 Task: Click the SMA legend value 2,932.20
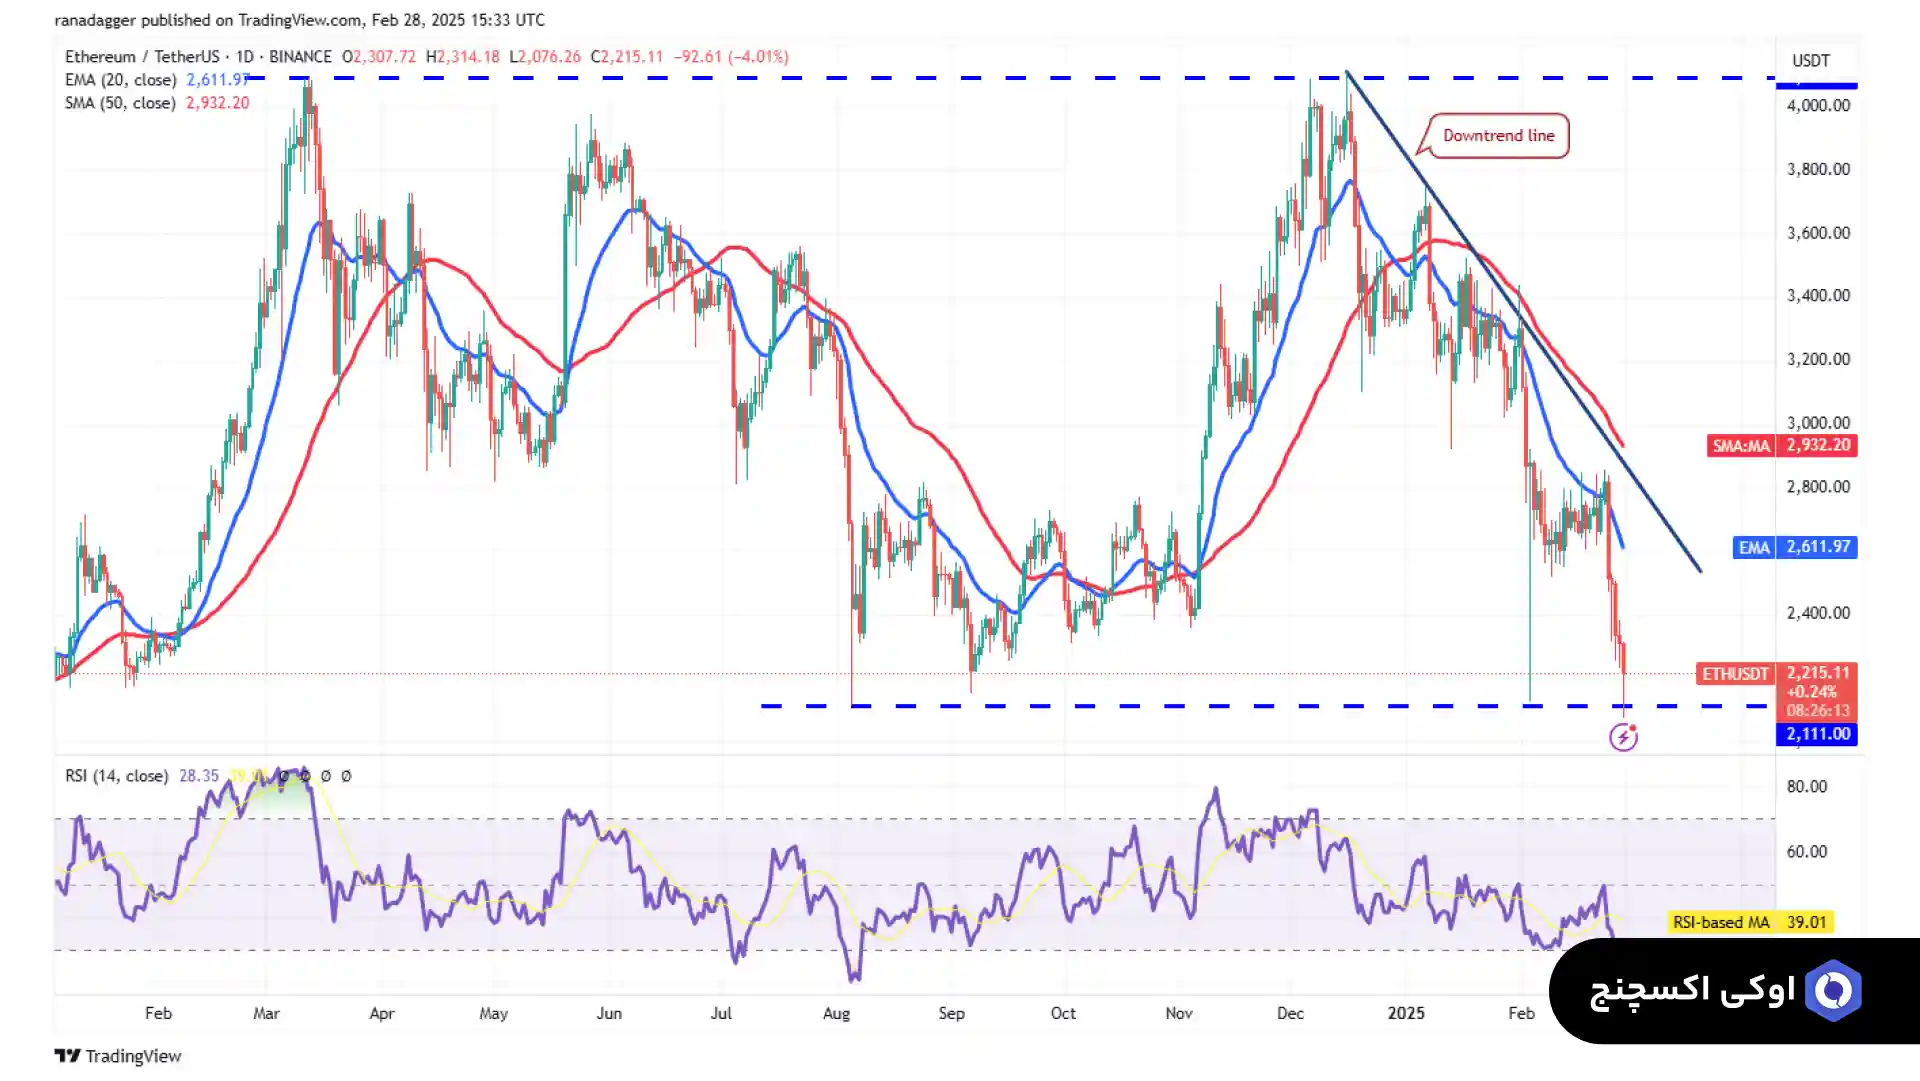217,103
